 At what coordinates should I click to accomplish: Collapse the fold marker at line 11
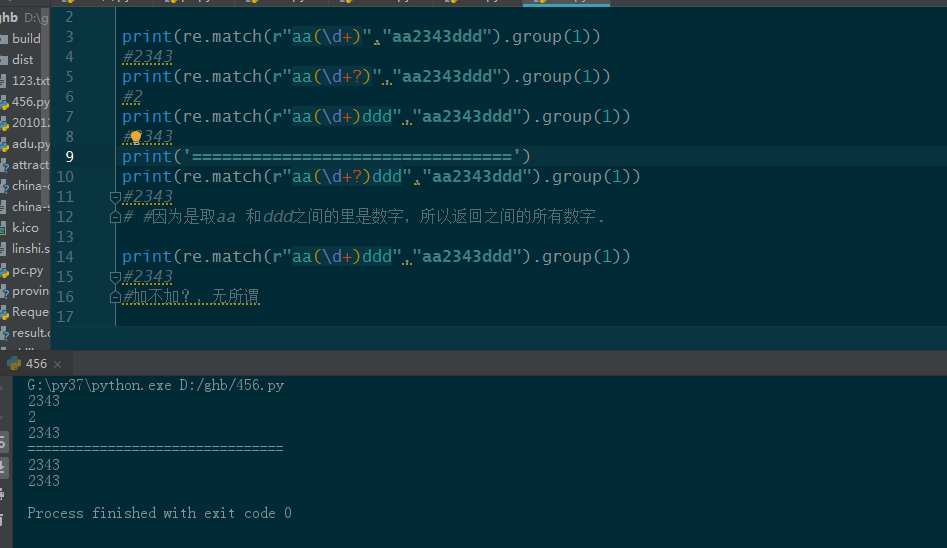(x=115, y=197)
